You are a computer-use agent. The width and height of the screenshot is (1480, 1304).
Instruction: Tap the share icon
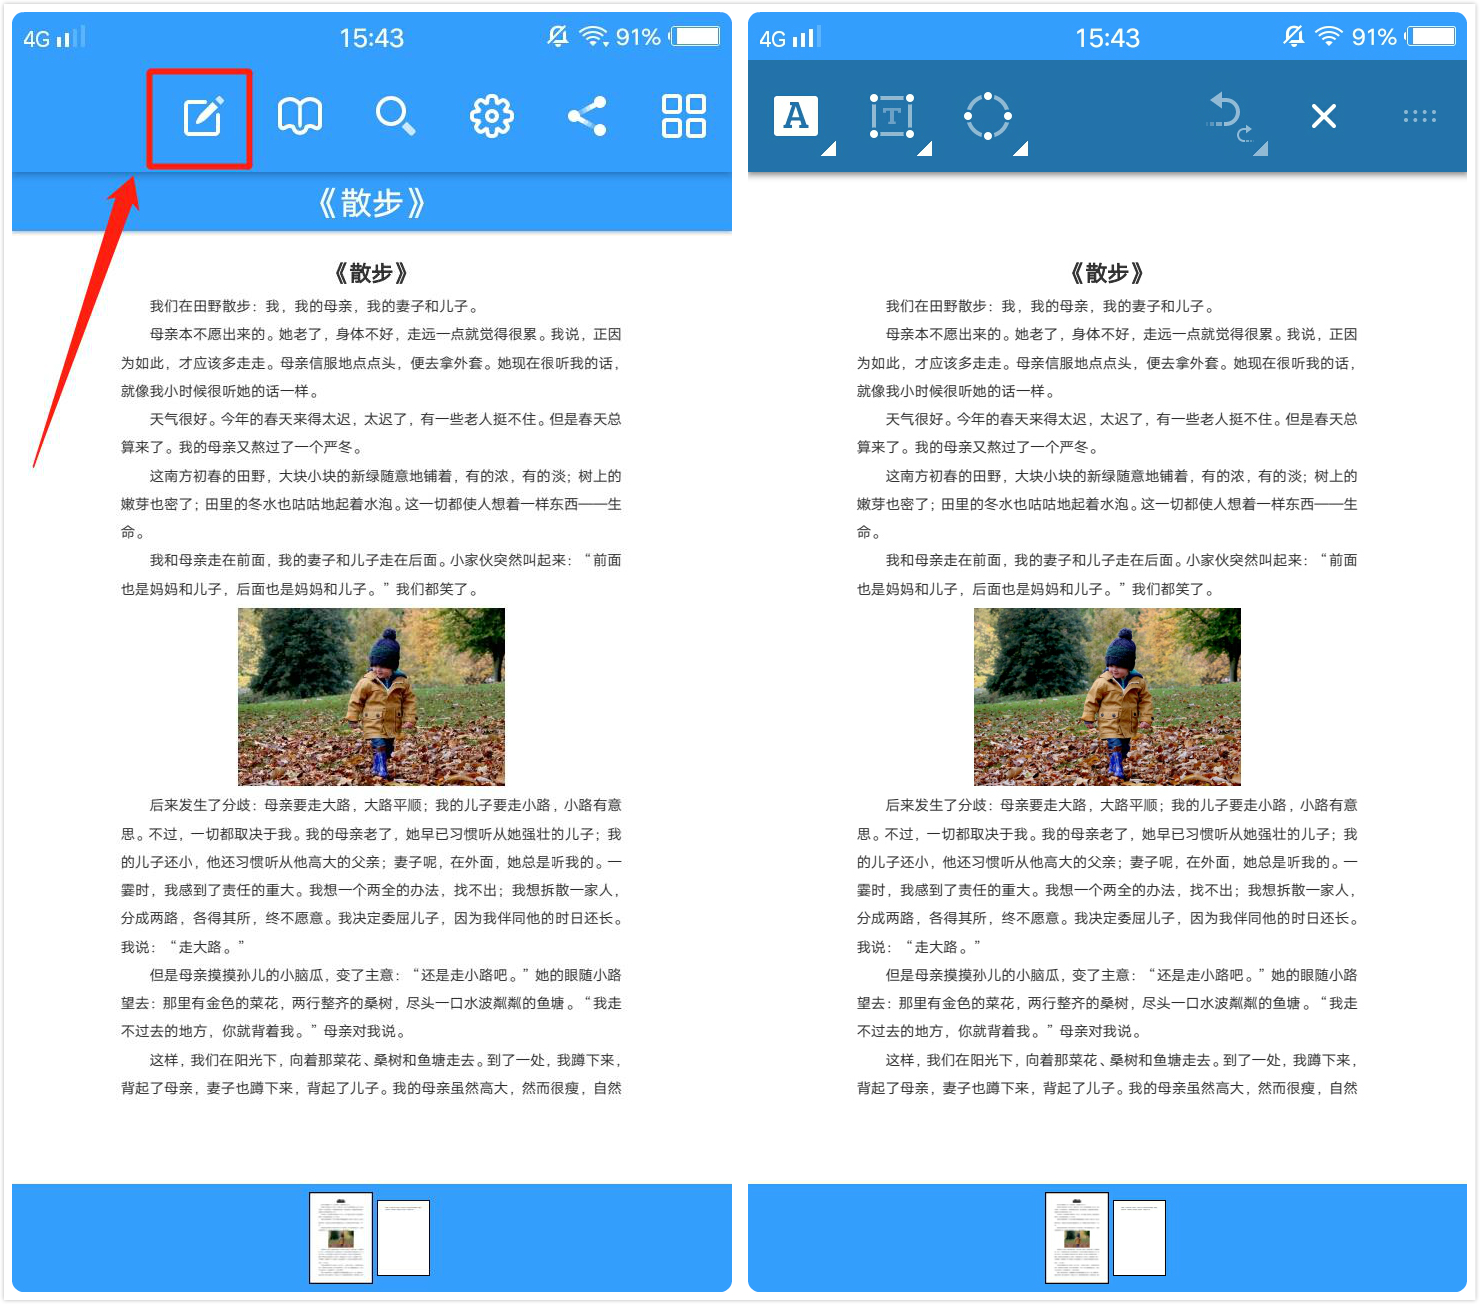pyautogui.click(x=586, y=115)
